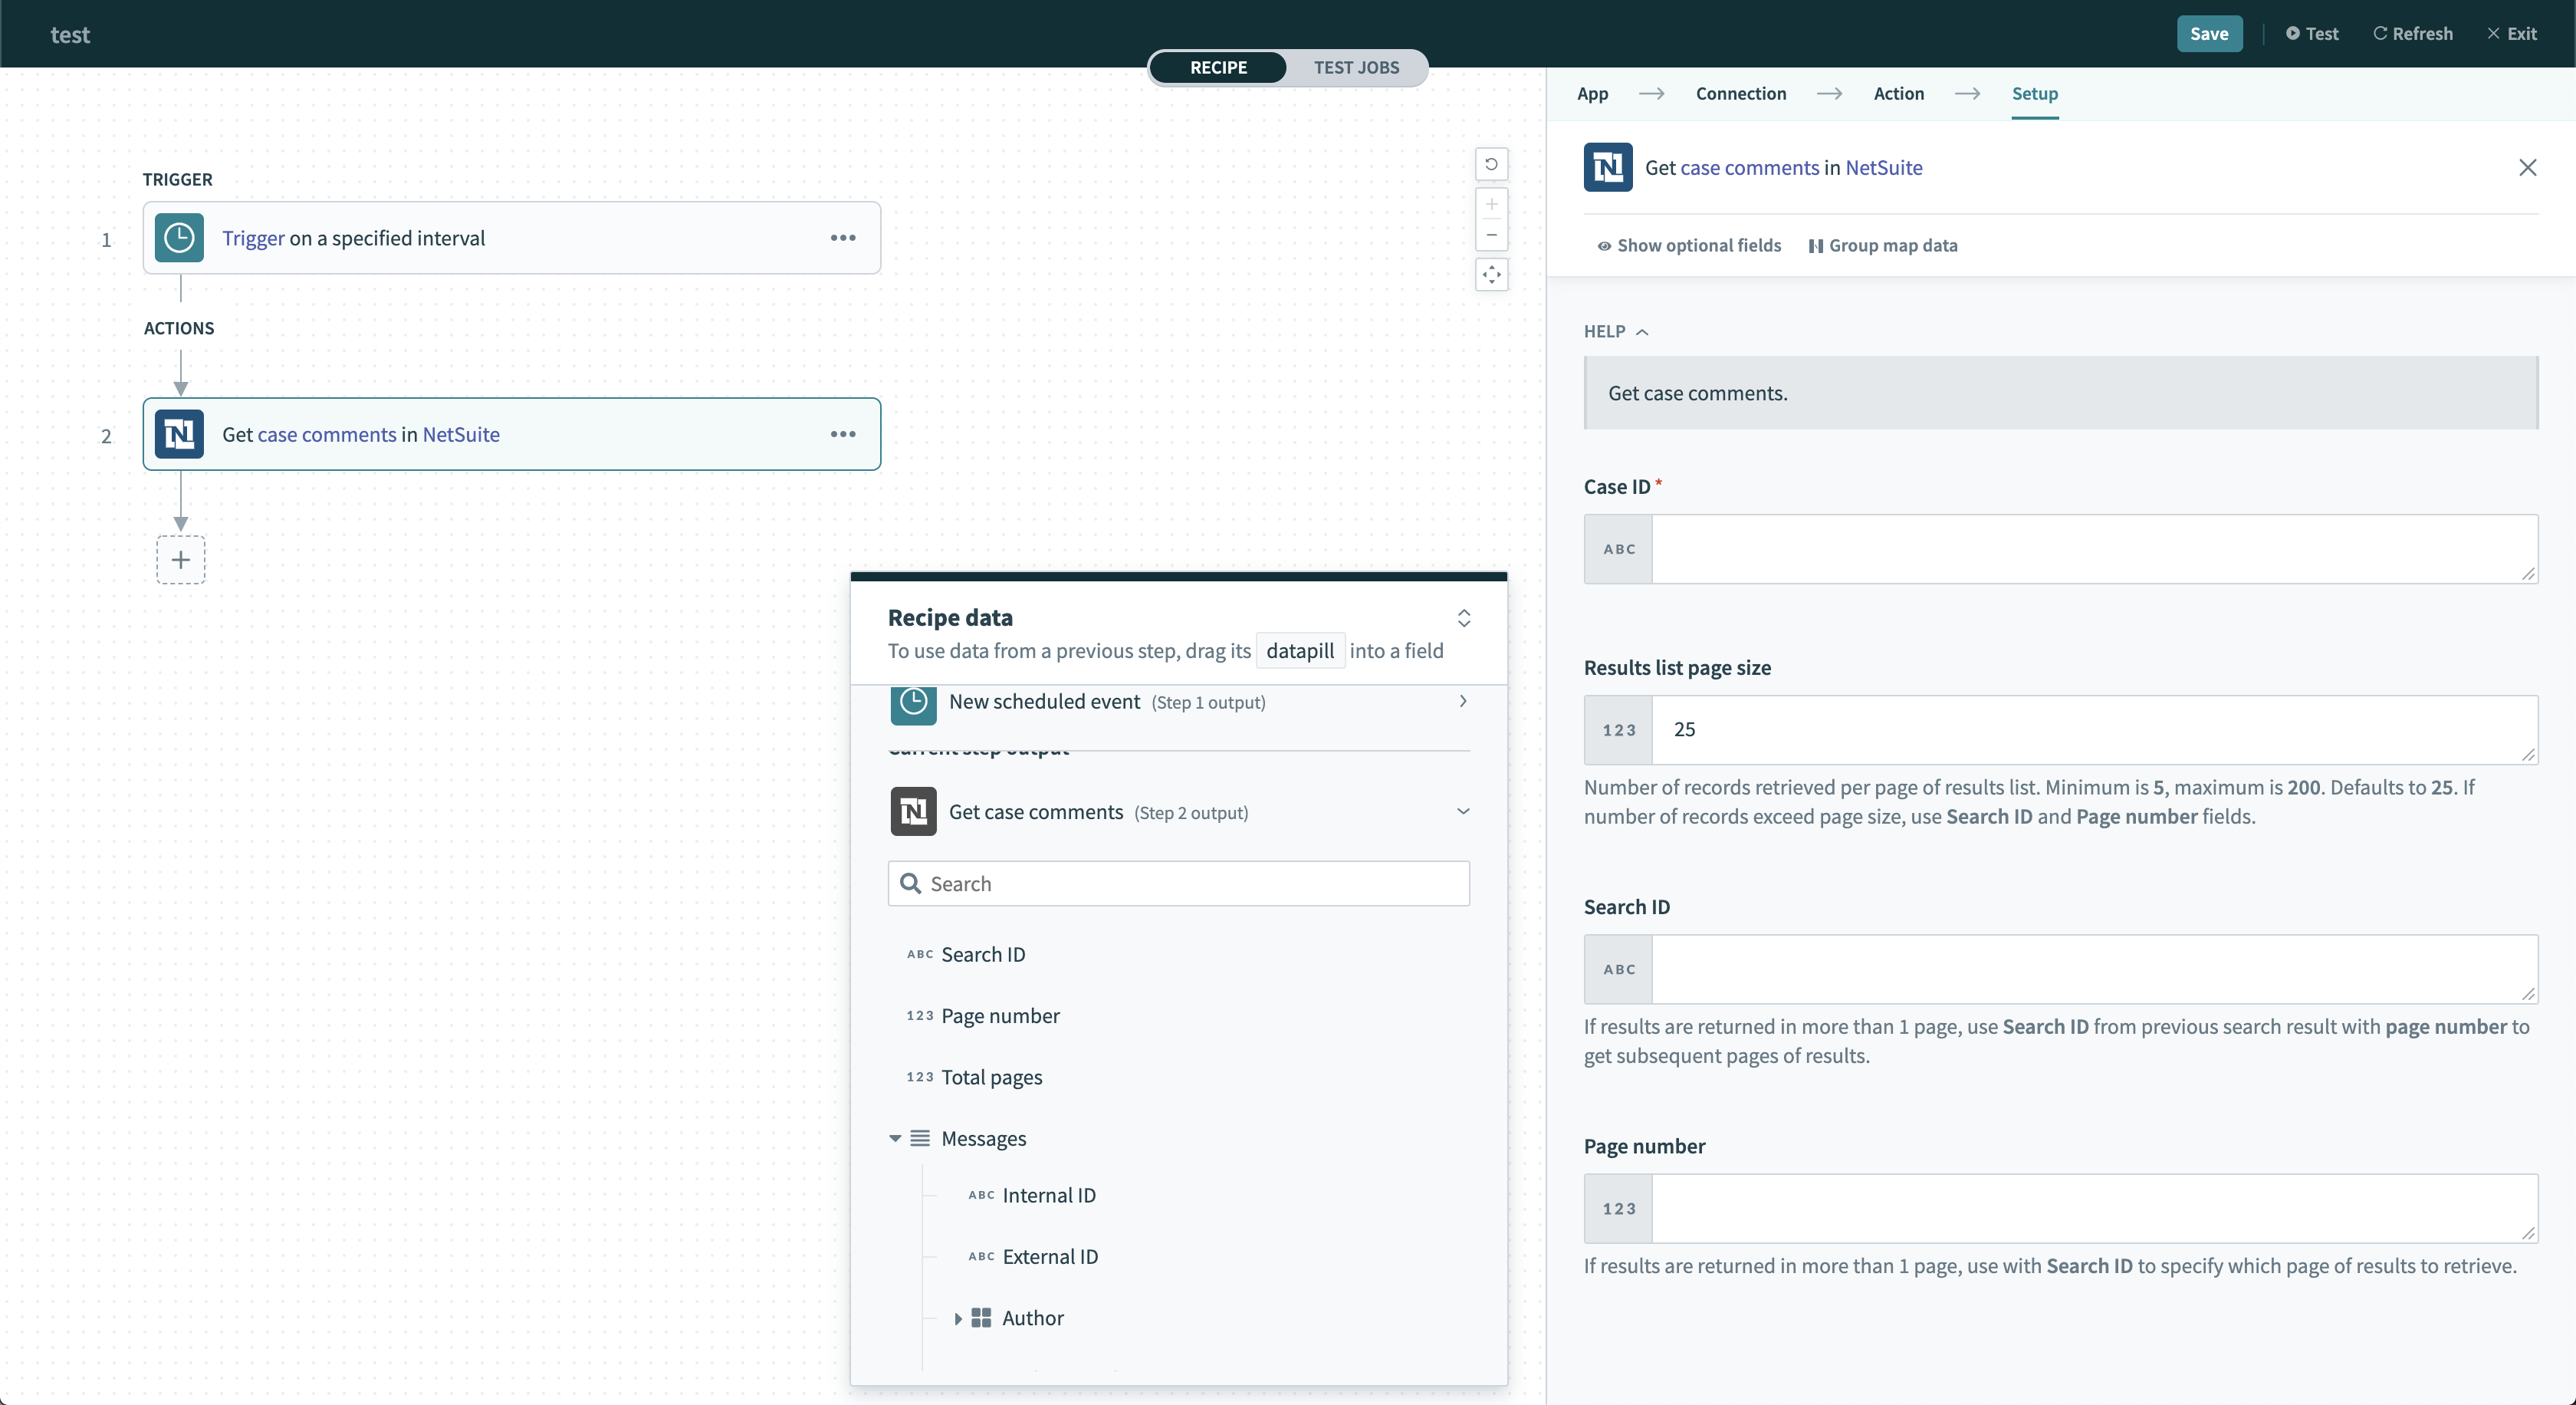Open step 2 three-dot options menu
This screenshot has height=1405, width=2576.
842,434
